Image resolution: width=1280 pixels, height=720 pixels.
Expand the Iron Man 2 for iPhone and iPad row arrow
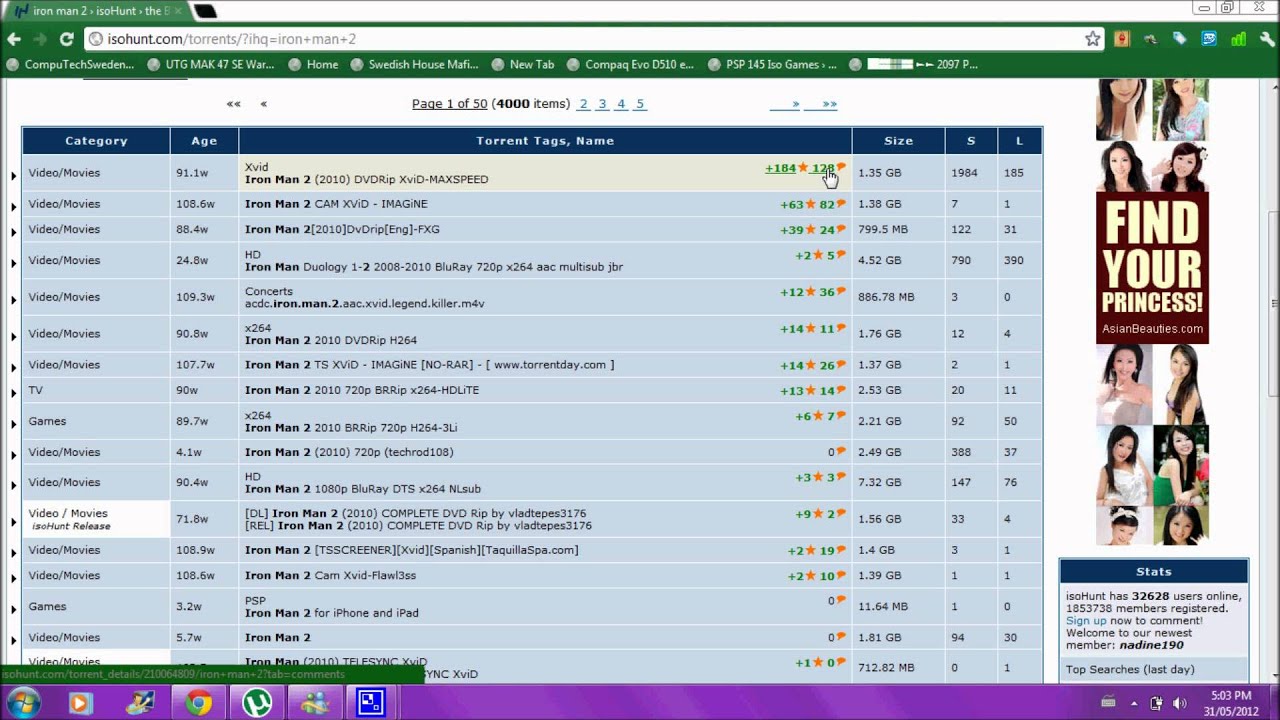(14, 609)
